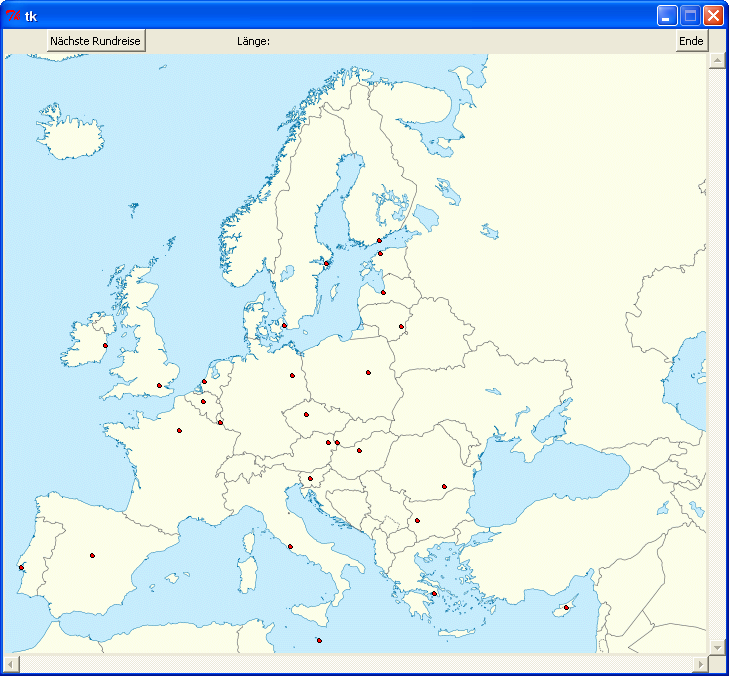
Task: Select the Paris red dot in France
Action: point(179,431)
